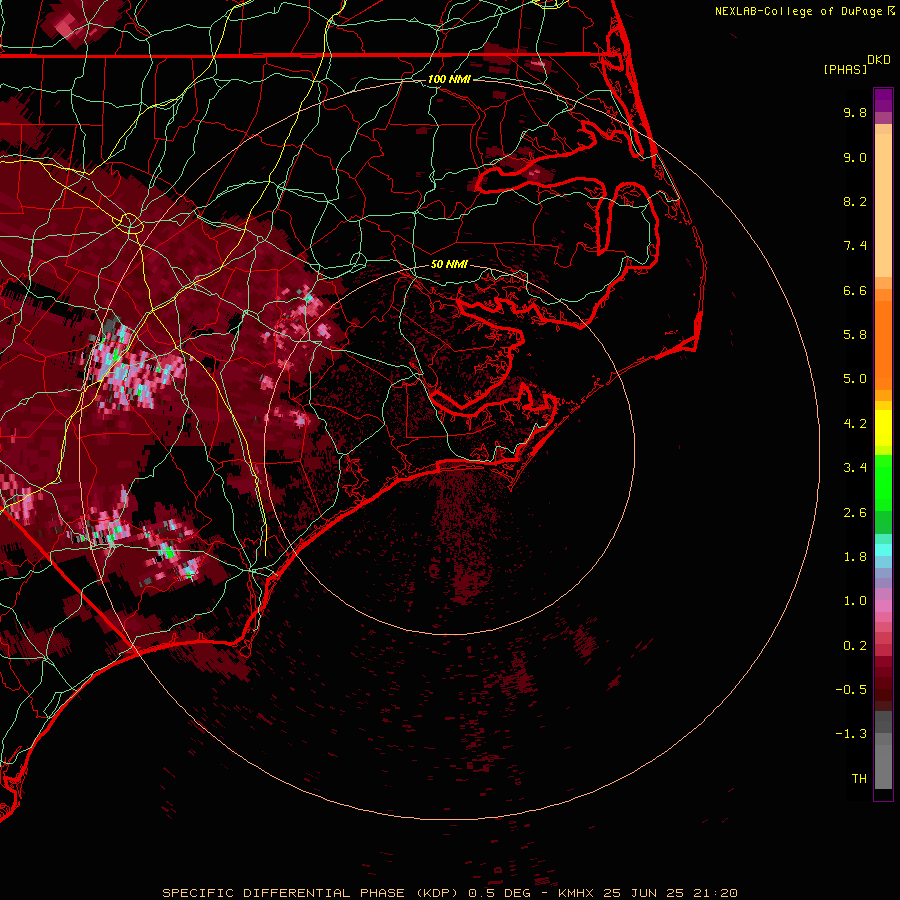This screenshot has height=900, width=900.
Task: Click the 6.6 color scale value
Action: coord(855,290)
